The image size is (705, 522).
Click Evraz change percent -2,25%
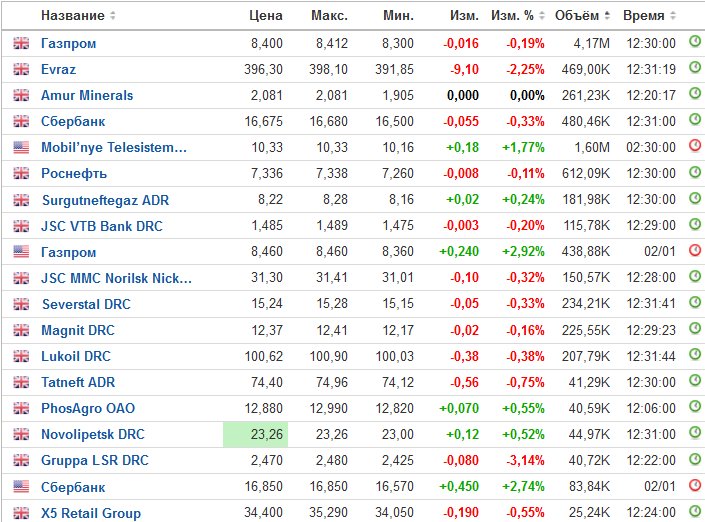pos(525,69)
